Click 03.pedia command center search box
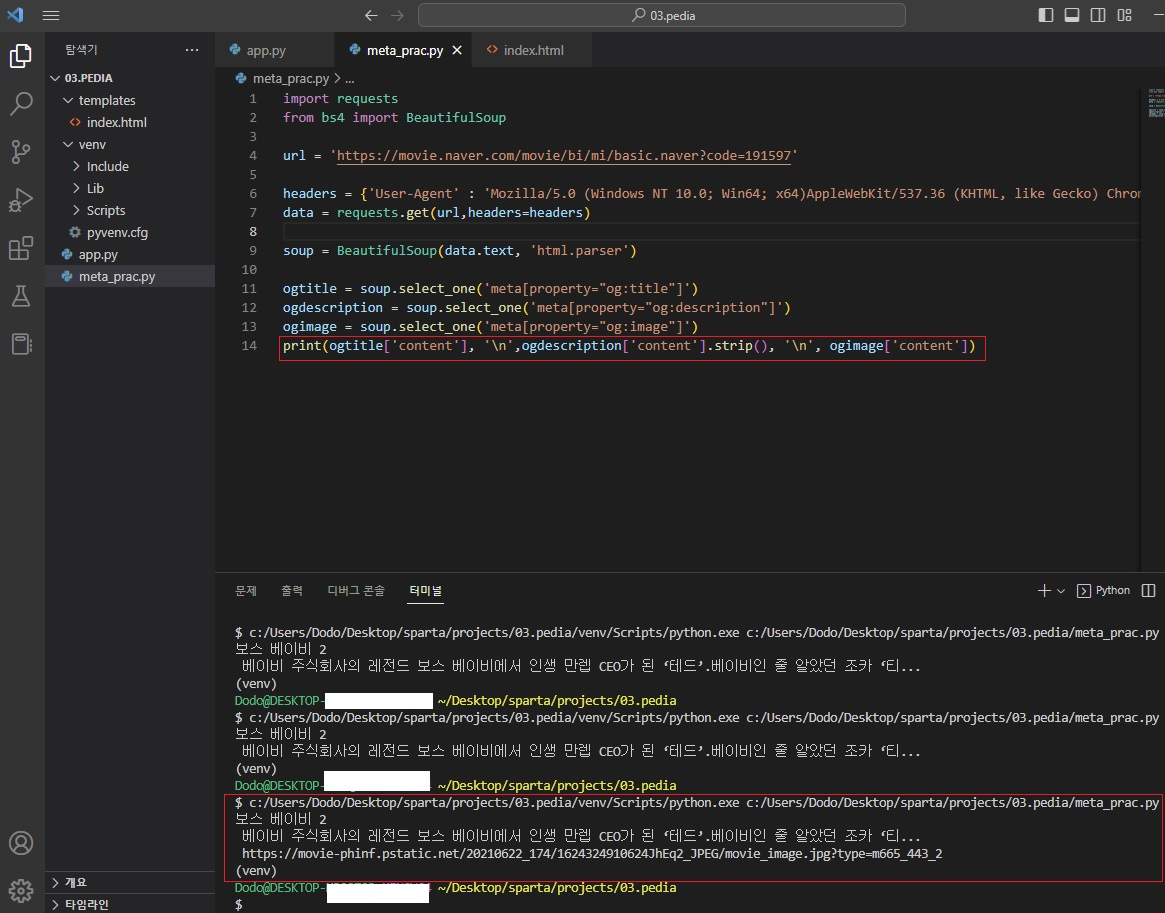The width and height of the screenshot is (1165, 913). pos(661,15)
